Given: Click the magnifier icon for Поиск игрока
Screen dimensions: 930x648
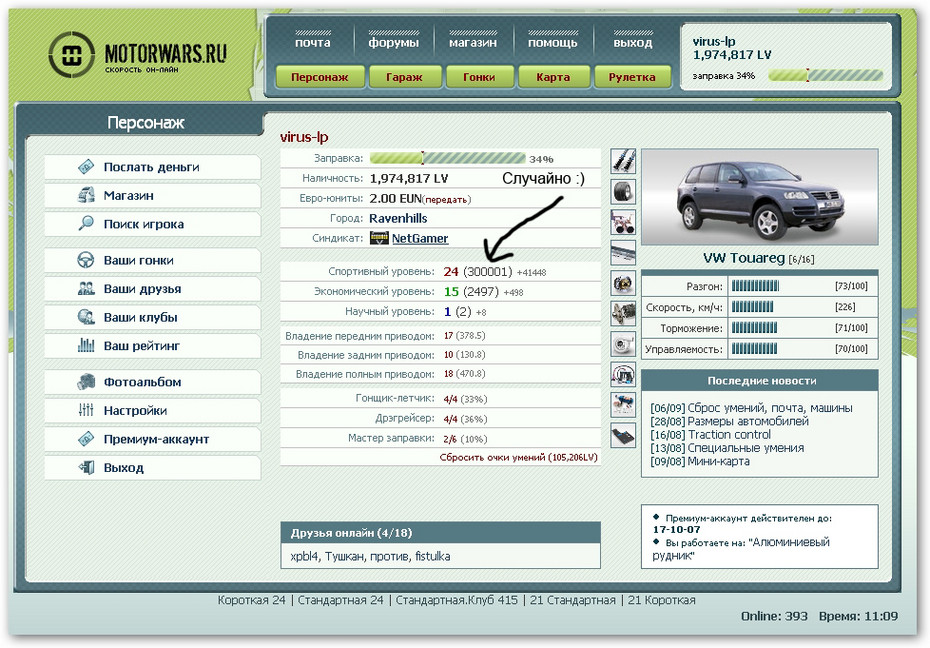Looking at the screenshot, I should pos(86,224).
